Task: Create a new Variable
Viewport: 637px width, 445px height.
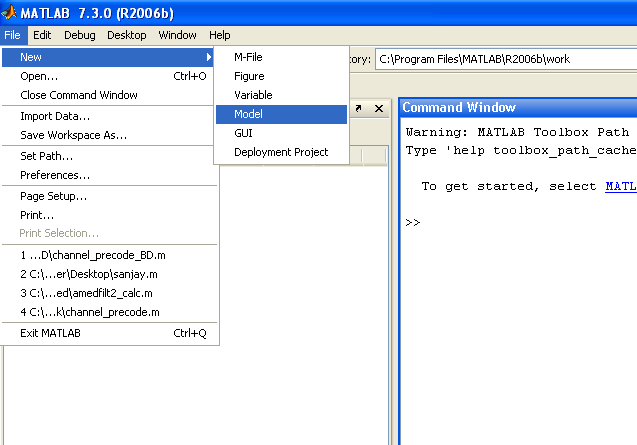Action: (x=281, y=95)
